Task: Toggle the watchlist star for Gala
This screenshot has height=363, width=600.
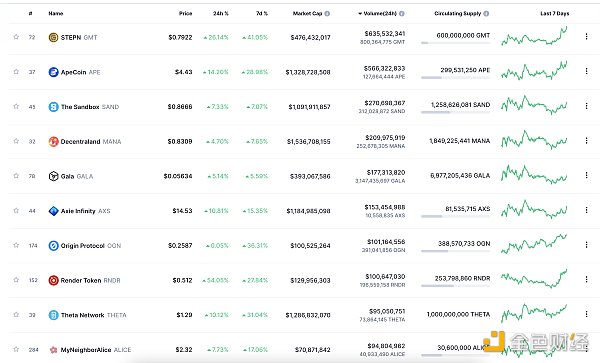Action: click(x=16, y=176)
